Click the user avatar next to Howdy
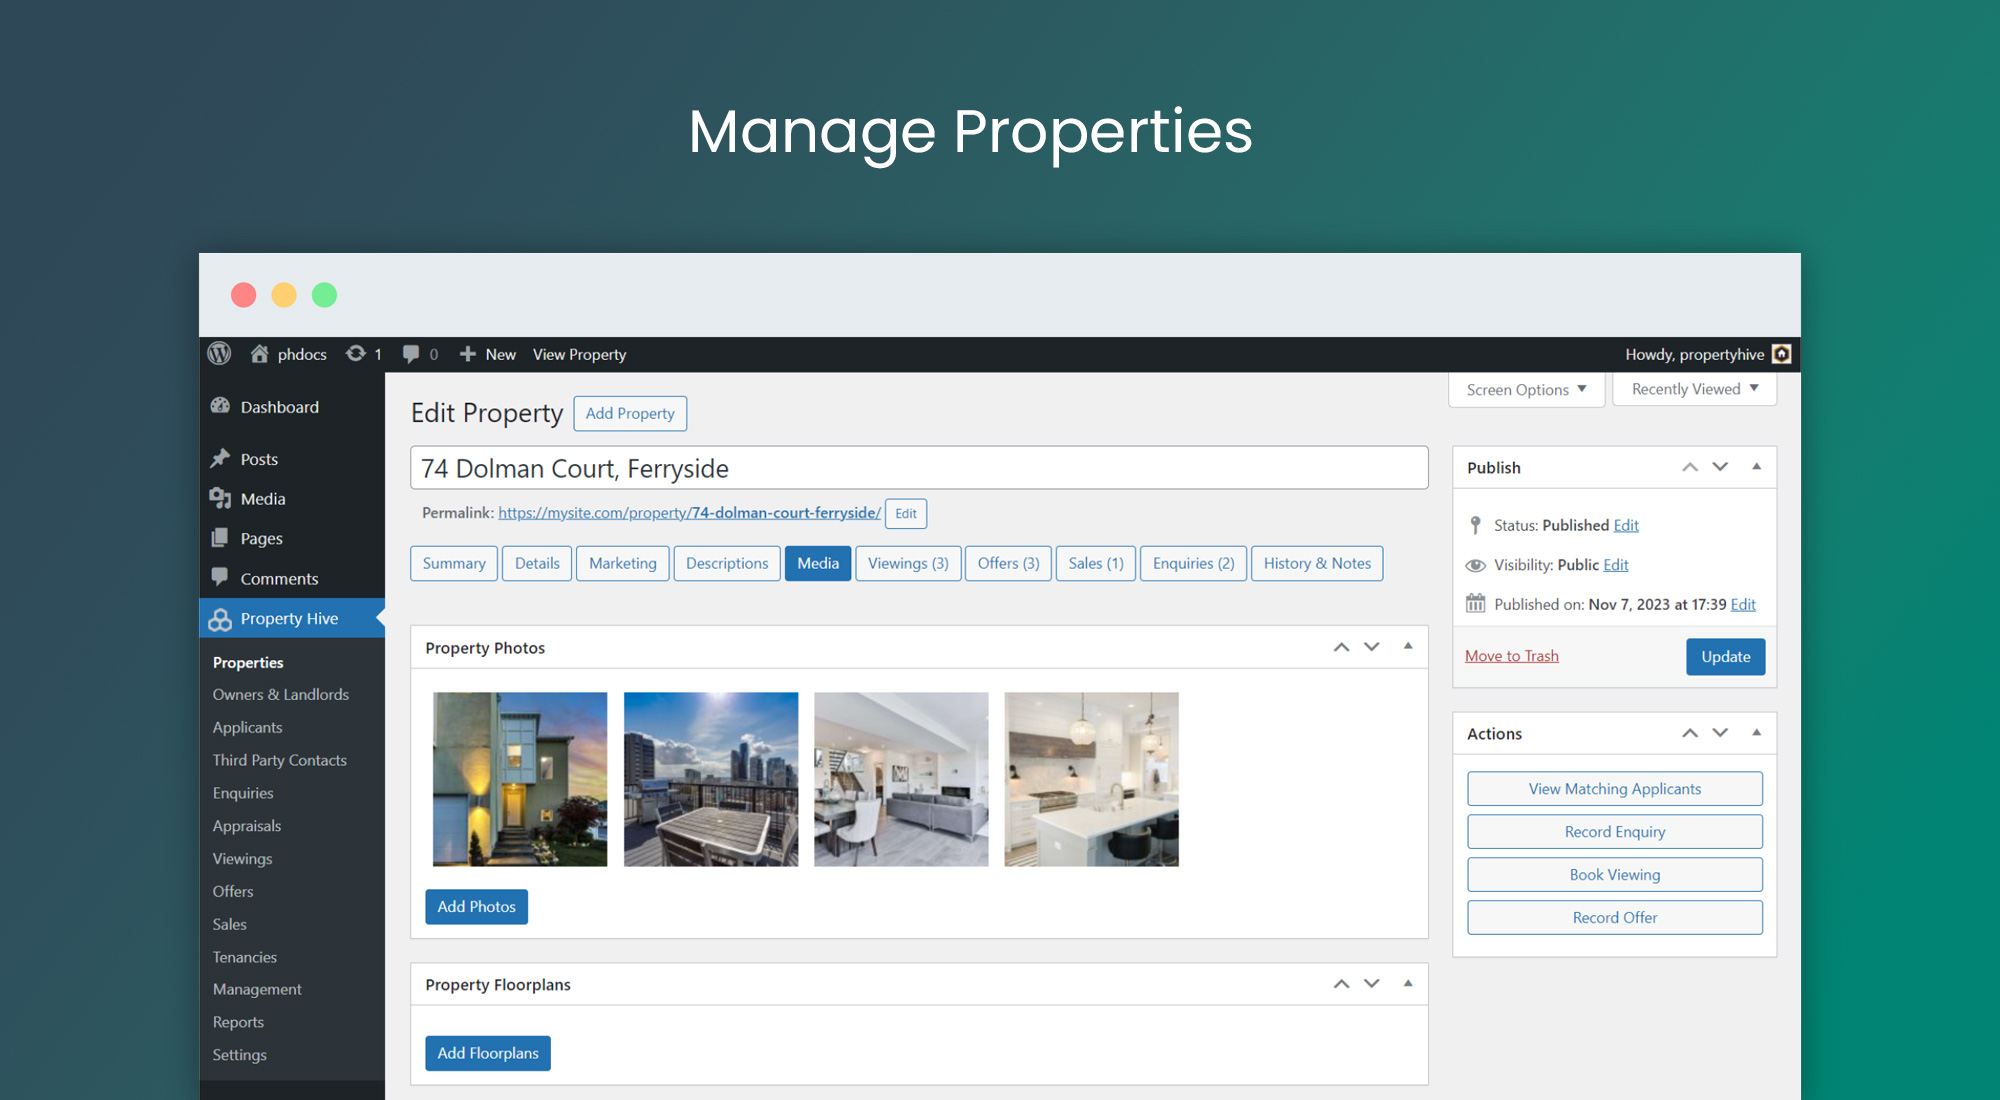Screen dimensions: 2000x1100 1781,354
